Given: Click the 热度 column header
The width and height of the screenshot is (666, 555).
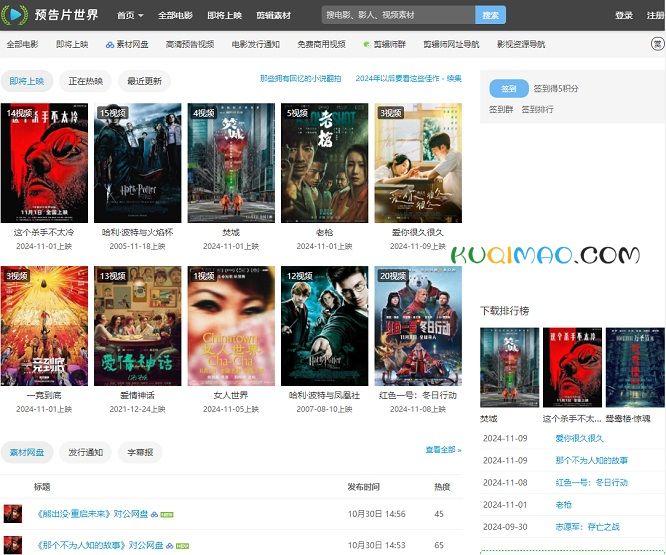Looking at the screenshot, I should (442, 487).
